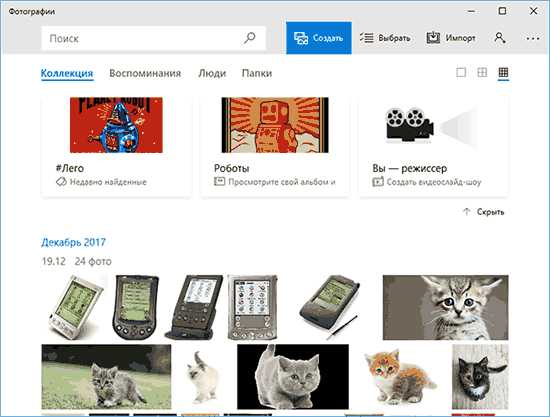This screenshot has height=417, width=550.
Task: Open the large tabby kitten photo
Action: (445, 308)
